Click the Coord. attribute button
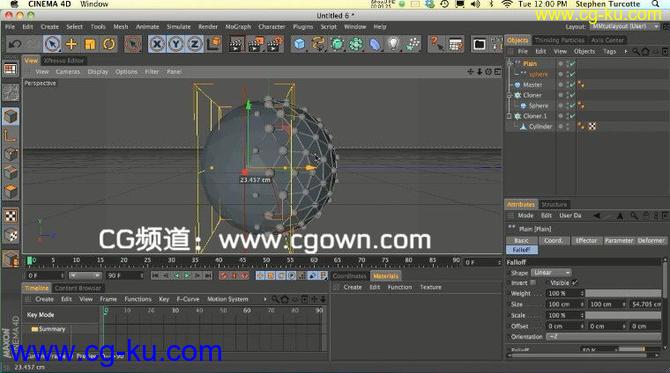Viewport: 670px width, 373px height. pyautogui.click(x=554, y=241)
